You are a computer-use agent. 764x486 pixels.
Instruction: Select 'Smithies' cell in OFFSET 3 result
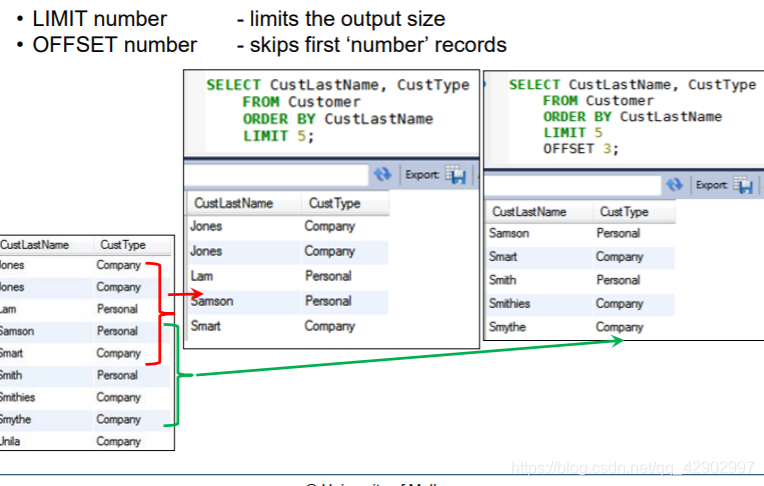(x=509, y=304)
